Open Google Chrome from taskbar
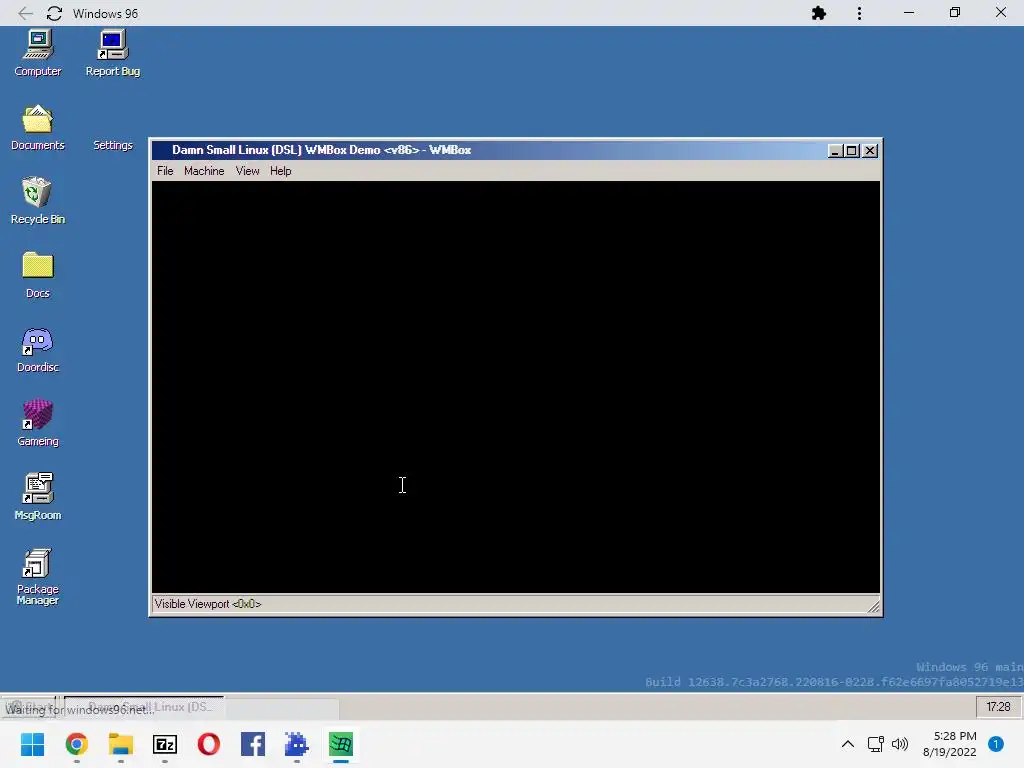1024x768 pixels. pos(76,744)
